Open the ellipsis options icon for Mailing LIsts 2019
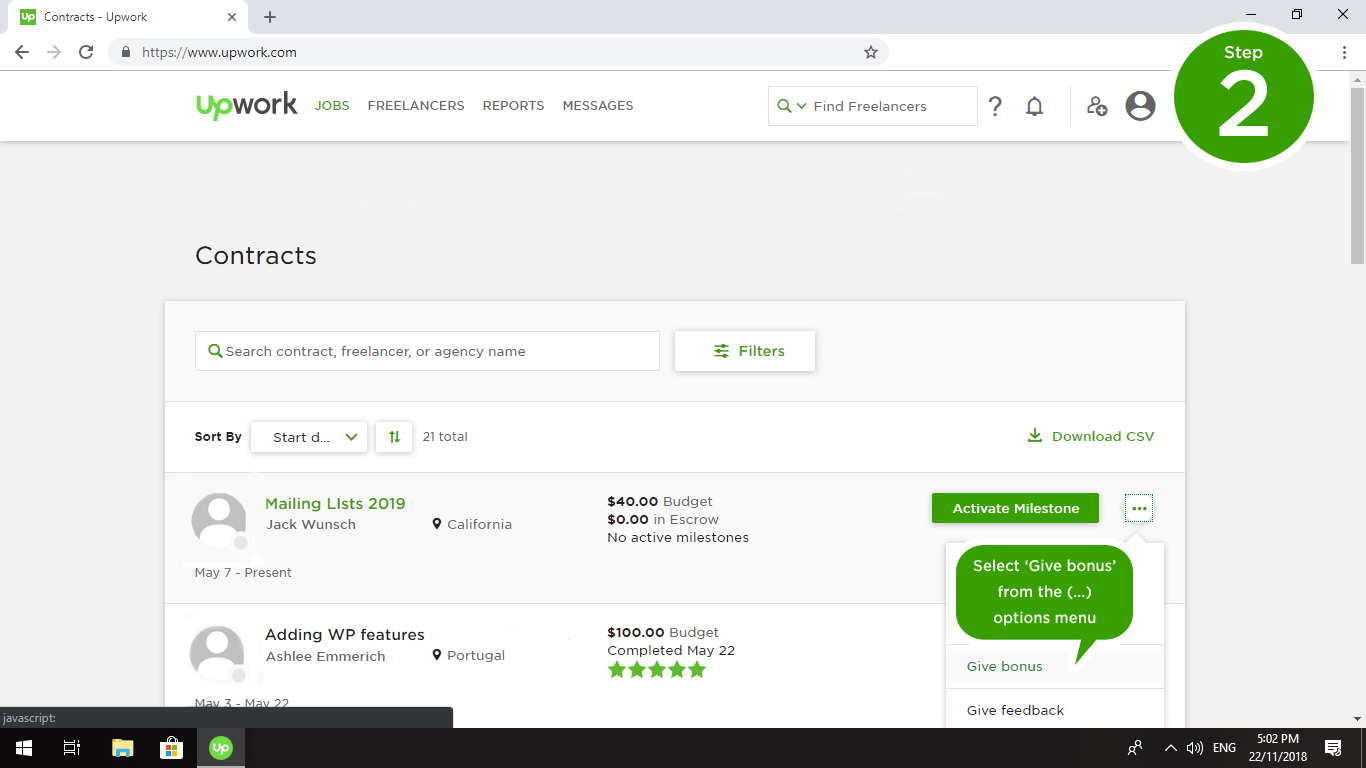Image resolution: width=1366 pixels, height=768 pixels. [x=1138, y=508]
